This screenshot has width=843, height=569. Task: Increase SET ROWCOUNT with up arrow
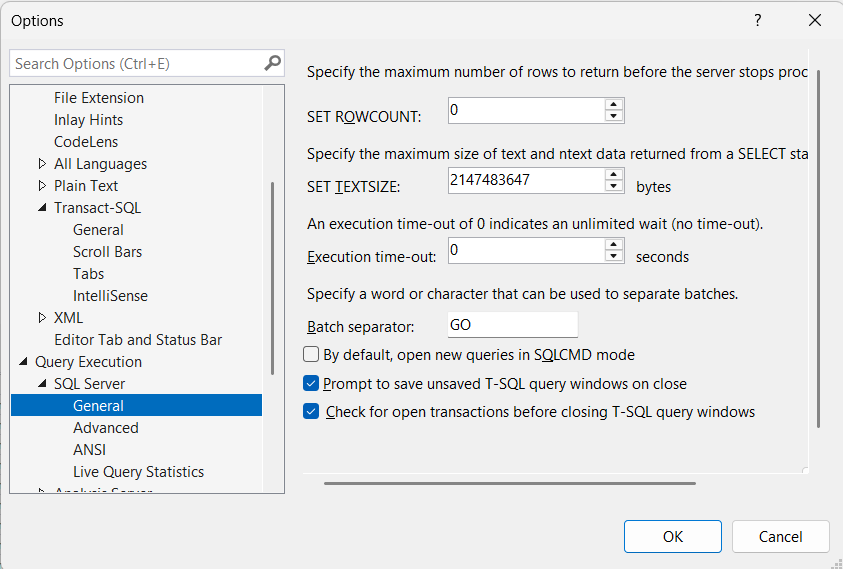pyautogui.click(x=613, y=104)
